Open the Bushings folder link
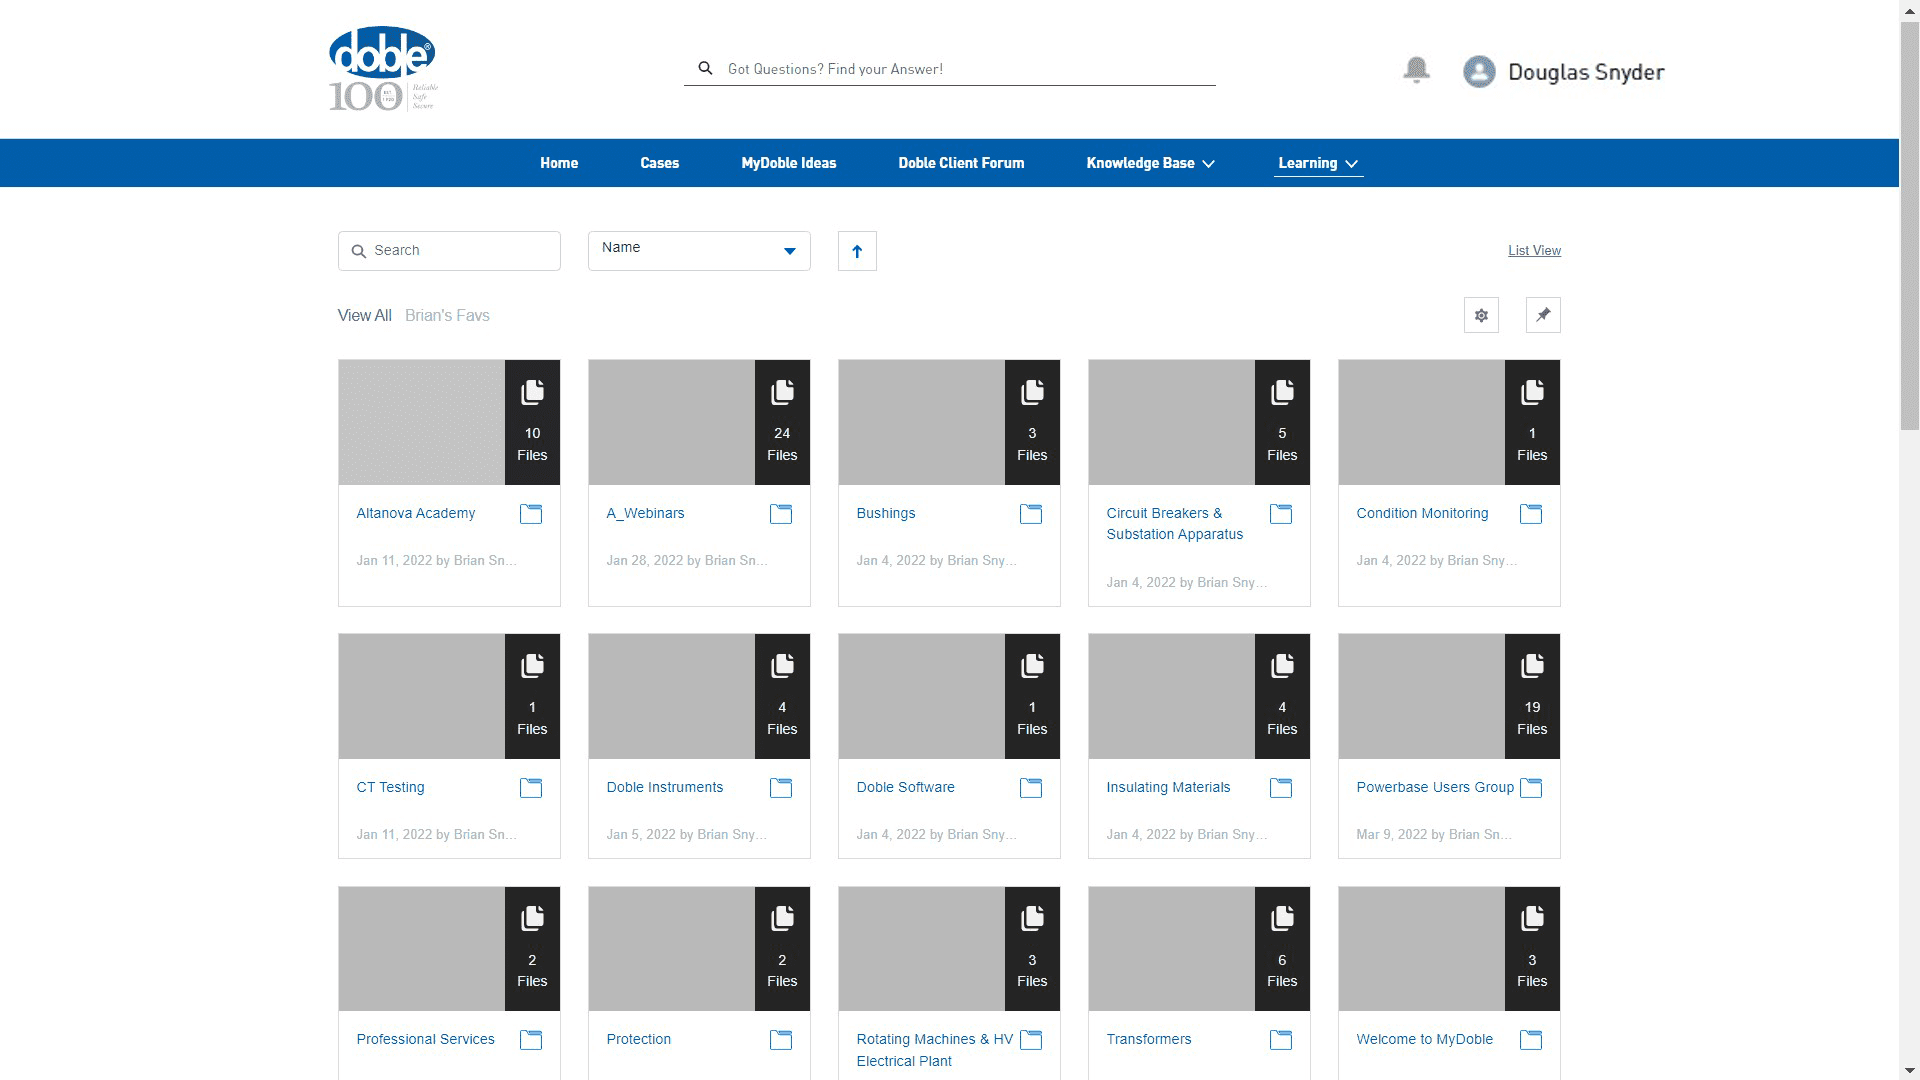 click(x=886, y=513)
